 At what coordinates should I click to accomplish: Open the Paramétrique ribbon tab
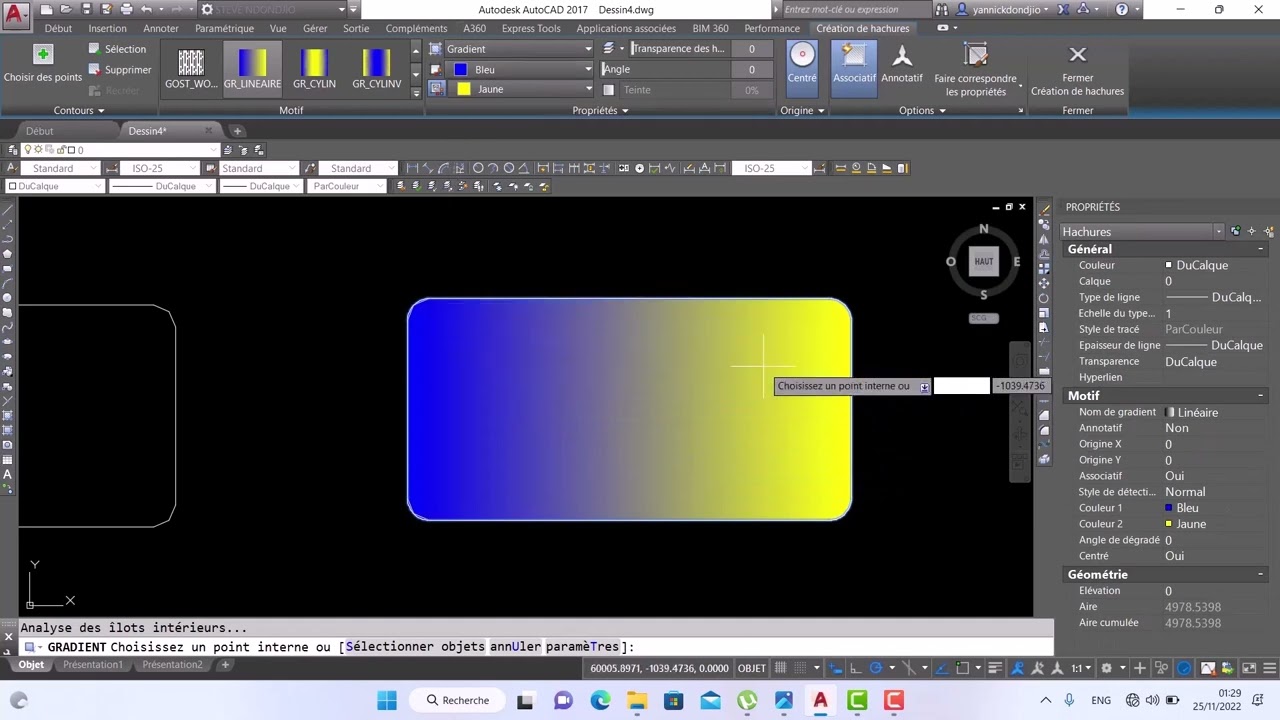(x=224, y=29)
